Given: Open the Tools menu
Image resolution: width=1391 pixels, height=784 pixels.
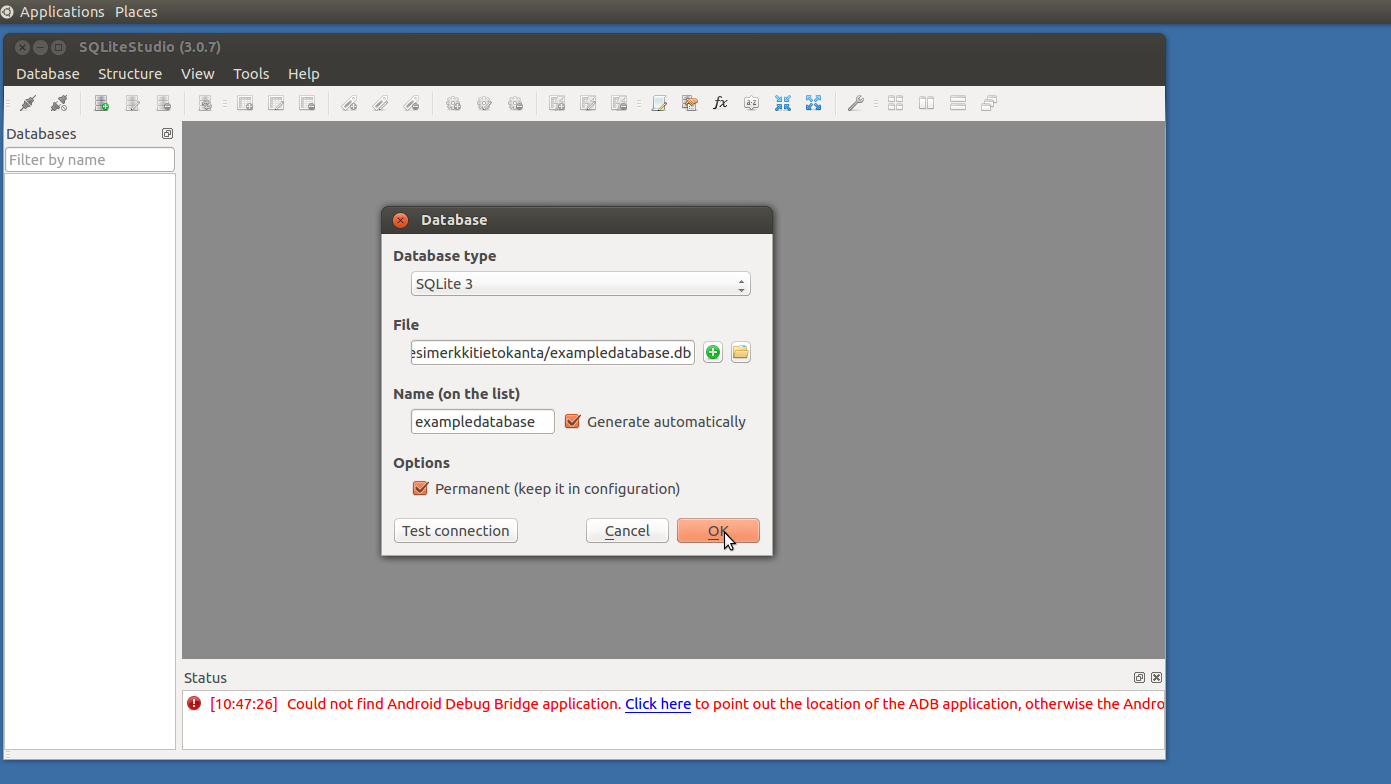Looking at the screenshot, I should point(251,74).
